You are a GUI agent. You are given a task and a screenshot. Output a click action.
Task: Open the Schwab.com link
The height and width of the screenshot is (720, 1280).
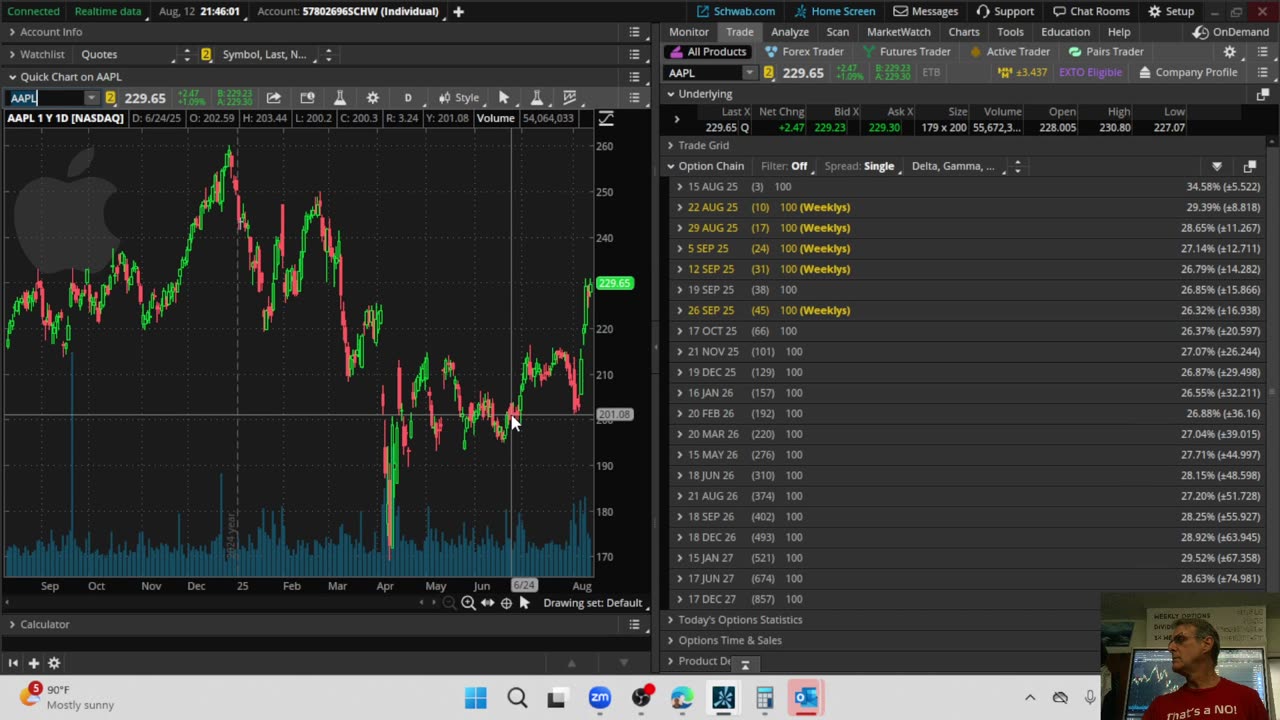(x=736, y=11)
